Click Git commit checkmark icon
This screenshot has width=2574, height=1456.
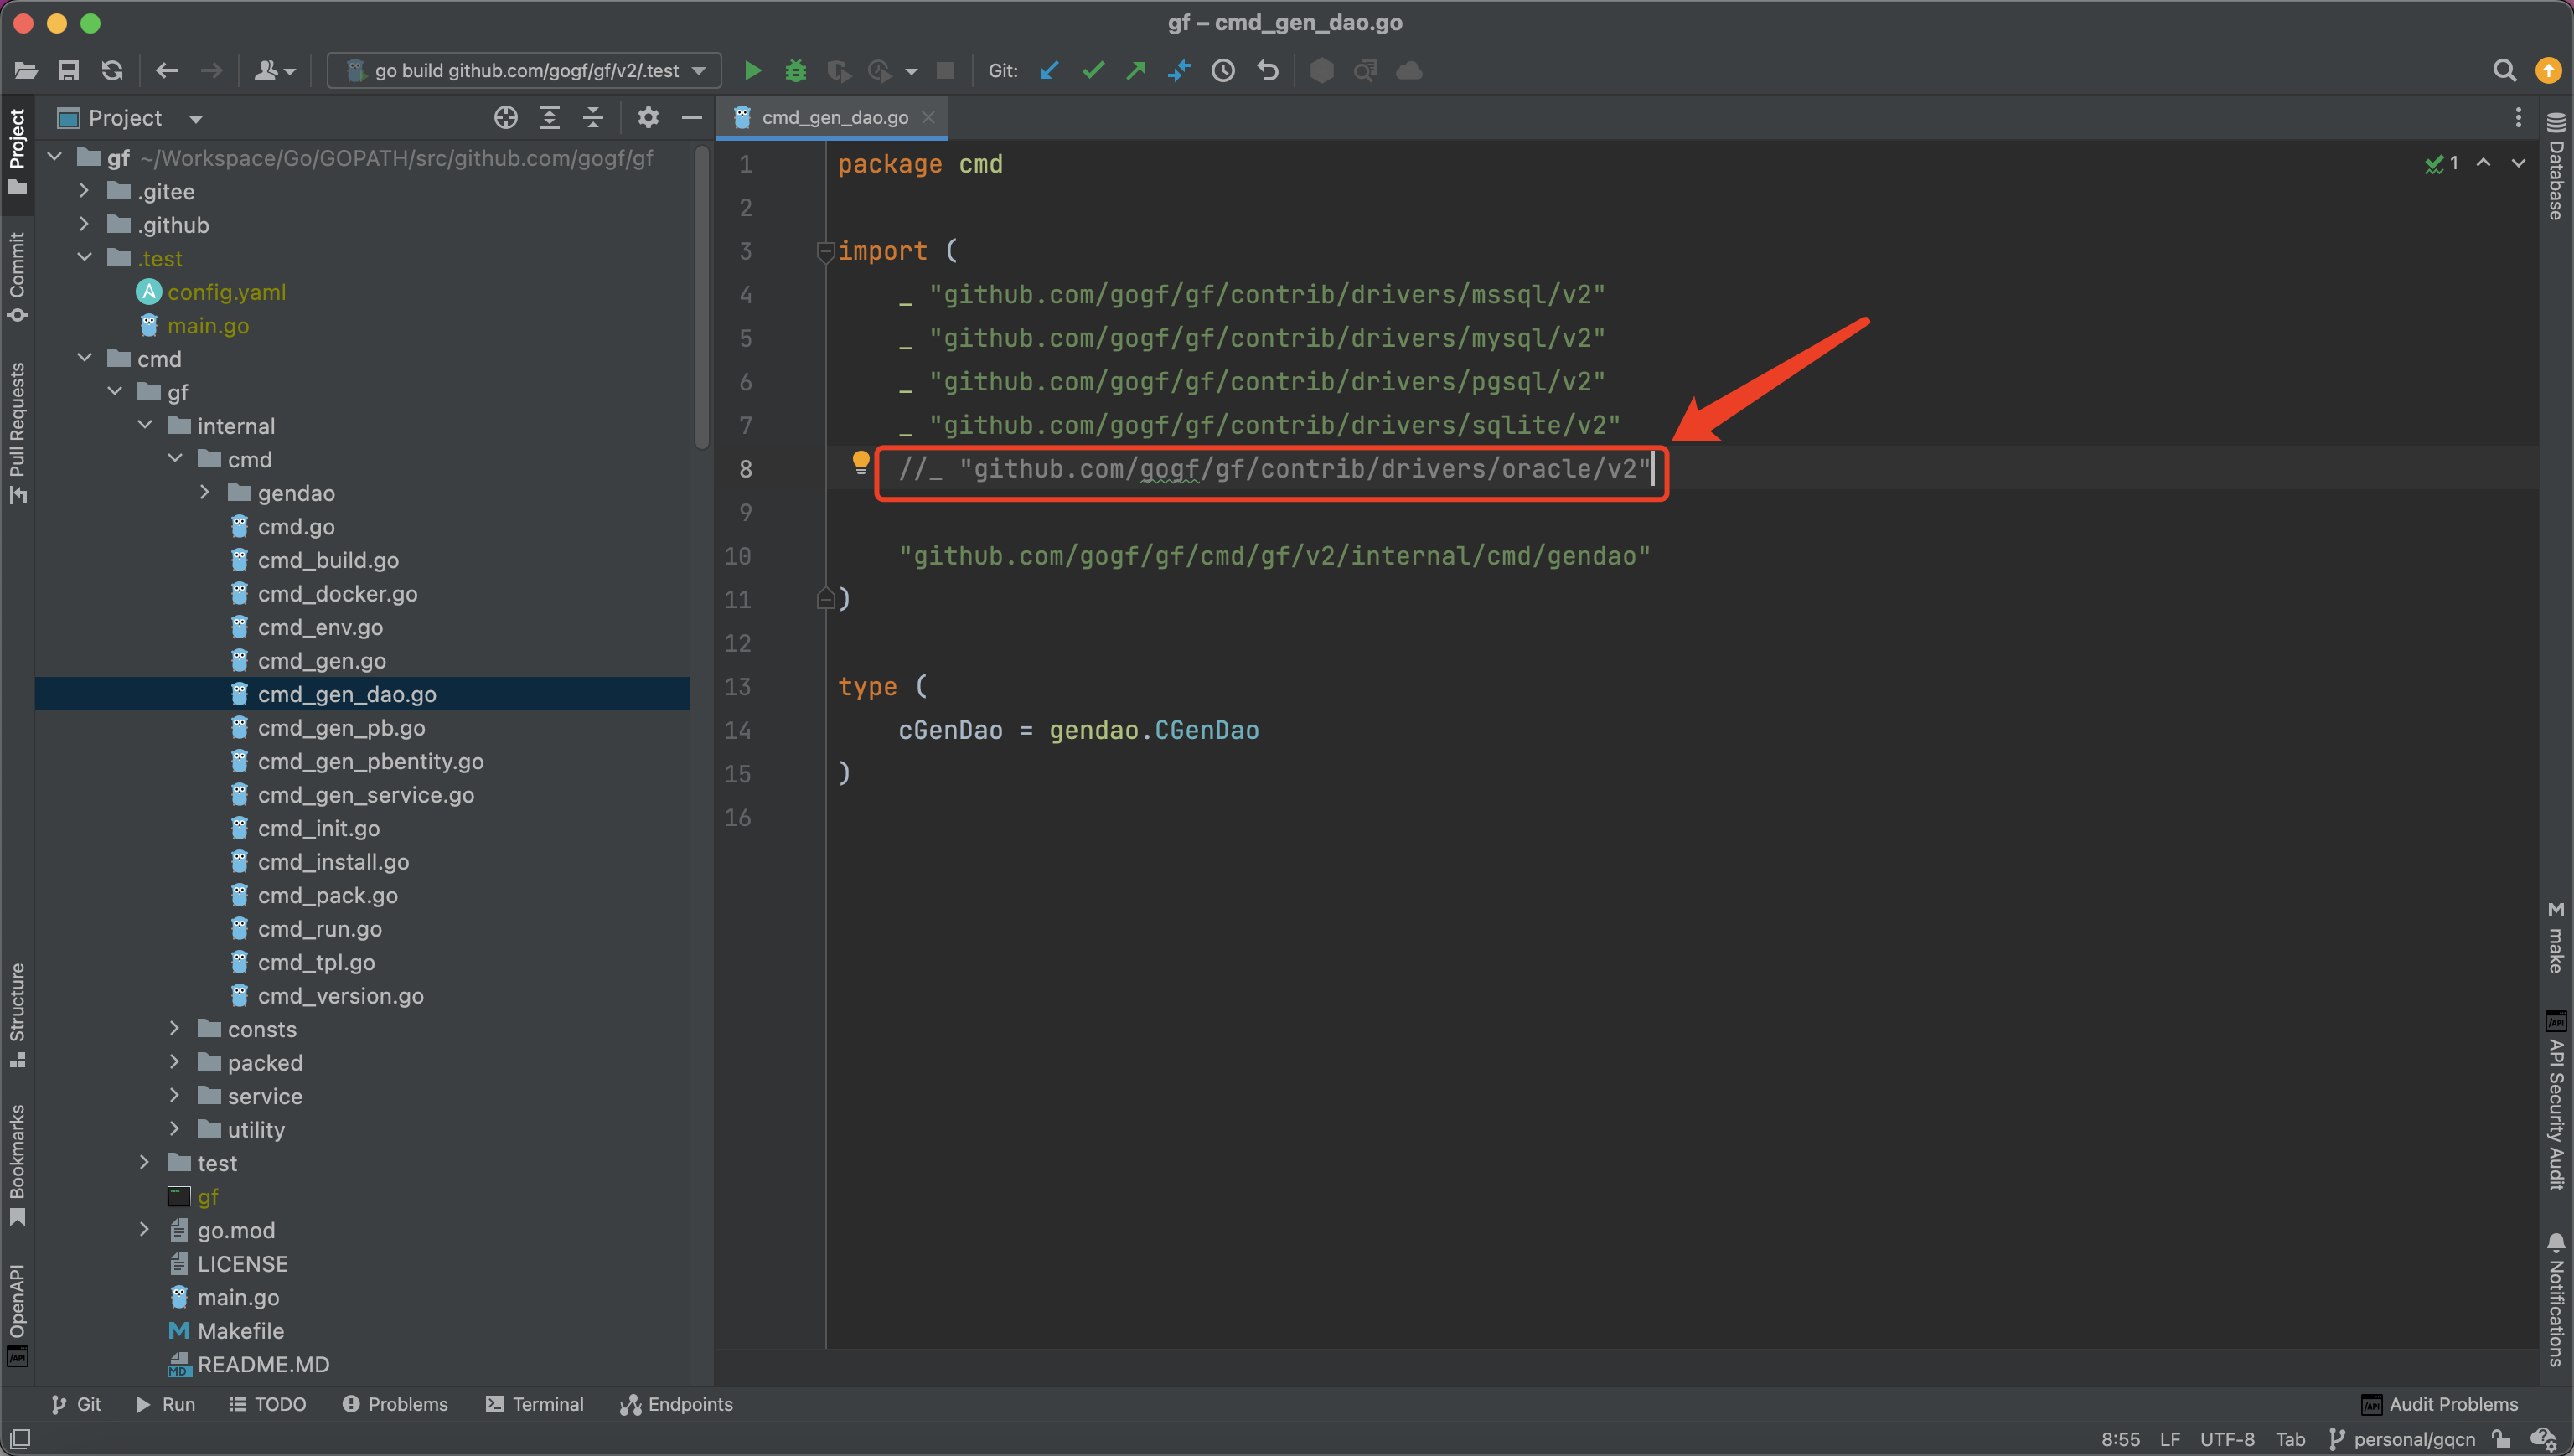tap(1093, 71)
